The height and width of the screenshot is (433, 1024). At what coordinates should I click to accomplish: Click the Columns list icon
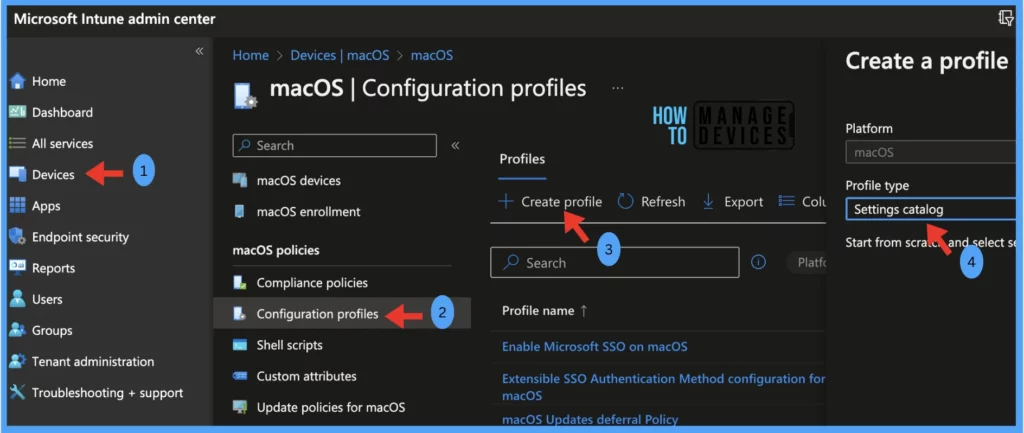coord(786,202)
